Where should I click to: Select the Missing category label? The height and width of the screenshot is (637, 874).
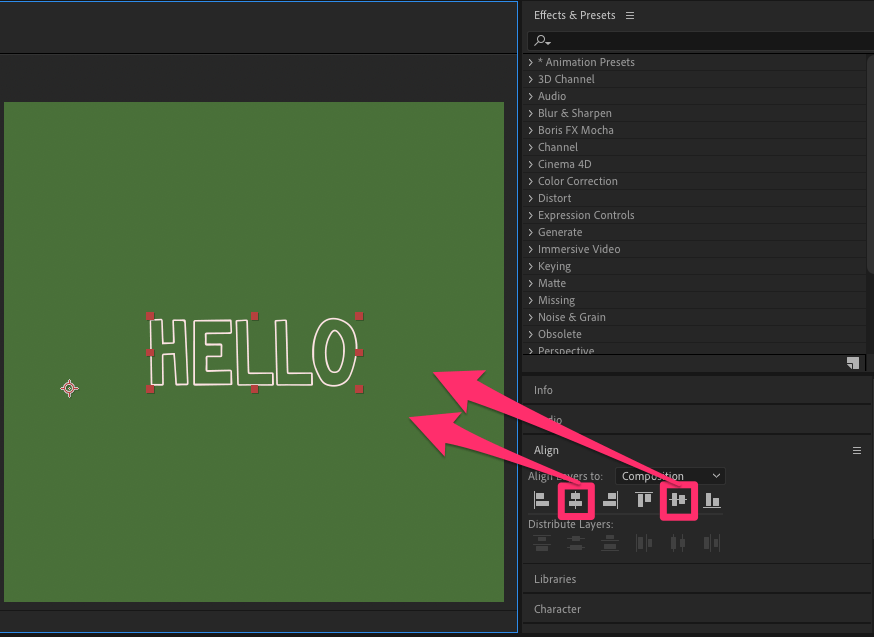[556, 300]
